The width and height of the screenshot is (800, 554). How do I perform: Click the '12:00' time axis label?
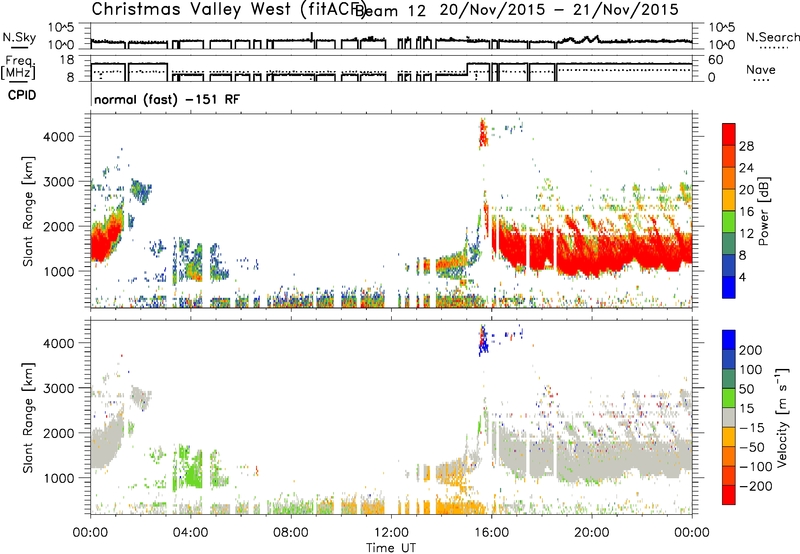coord(391,533)
